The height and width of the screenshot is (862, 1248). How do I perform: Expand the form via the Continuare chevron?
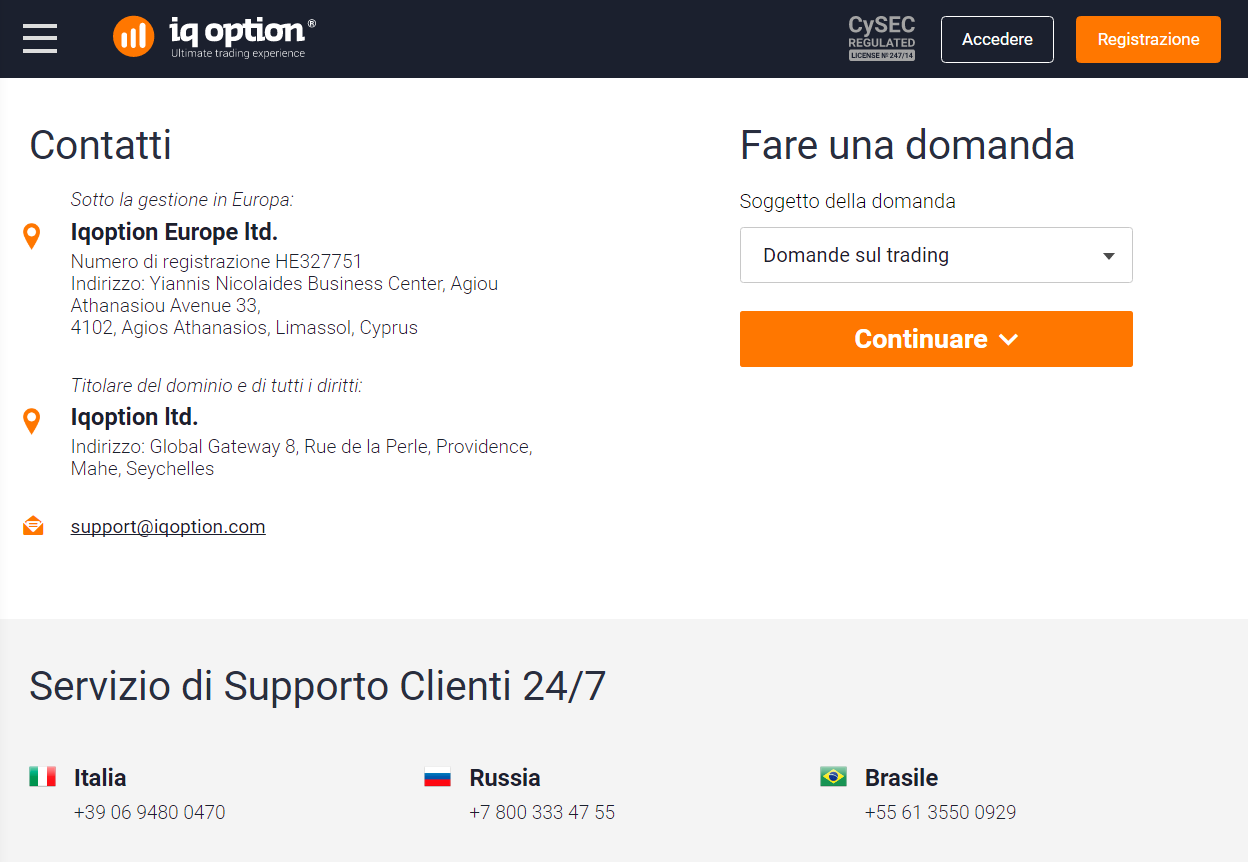pos(1008,339)
